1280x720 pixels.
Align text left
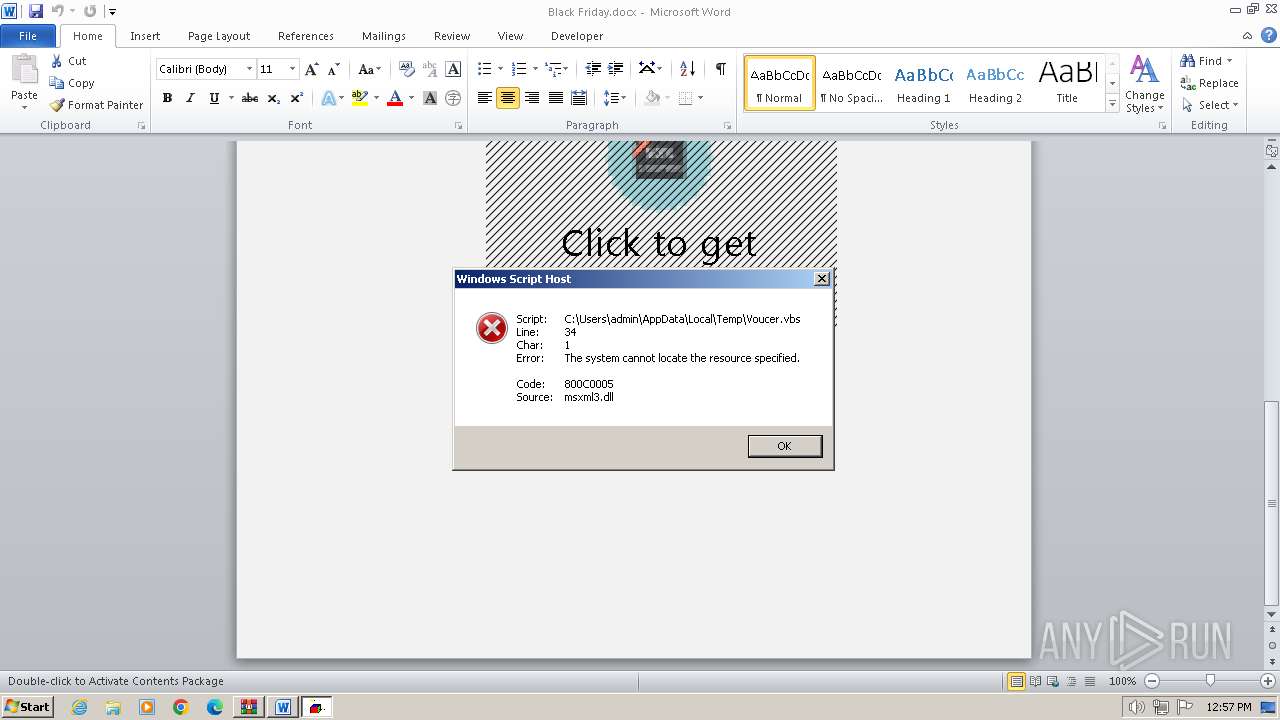[x=485, y=98]
